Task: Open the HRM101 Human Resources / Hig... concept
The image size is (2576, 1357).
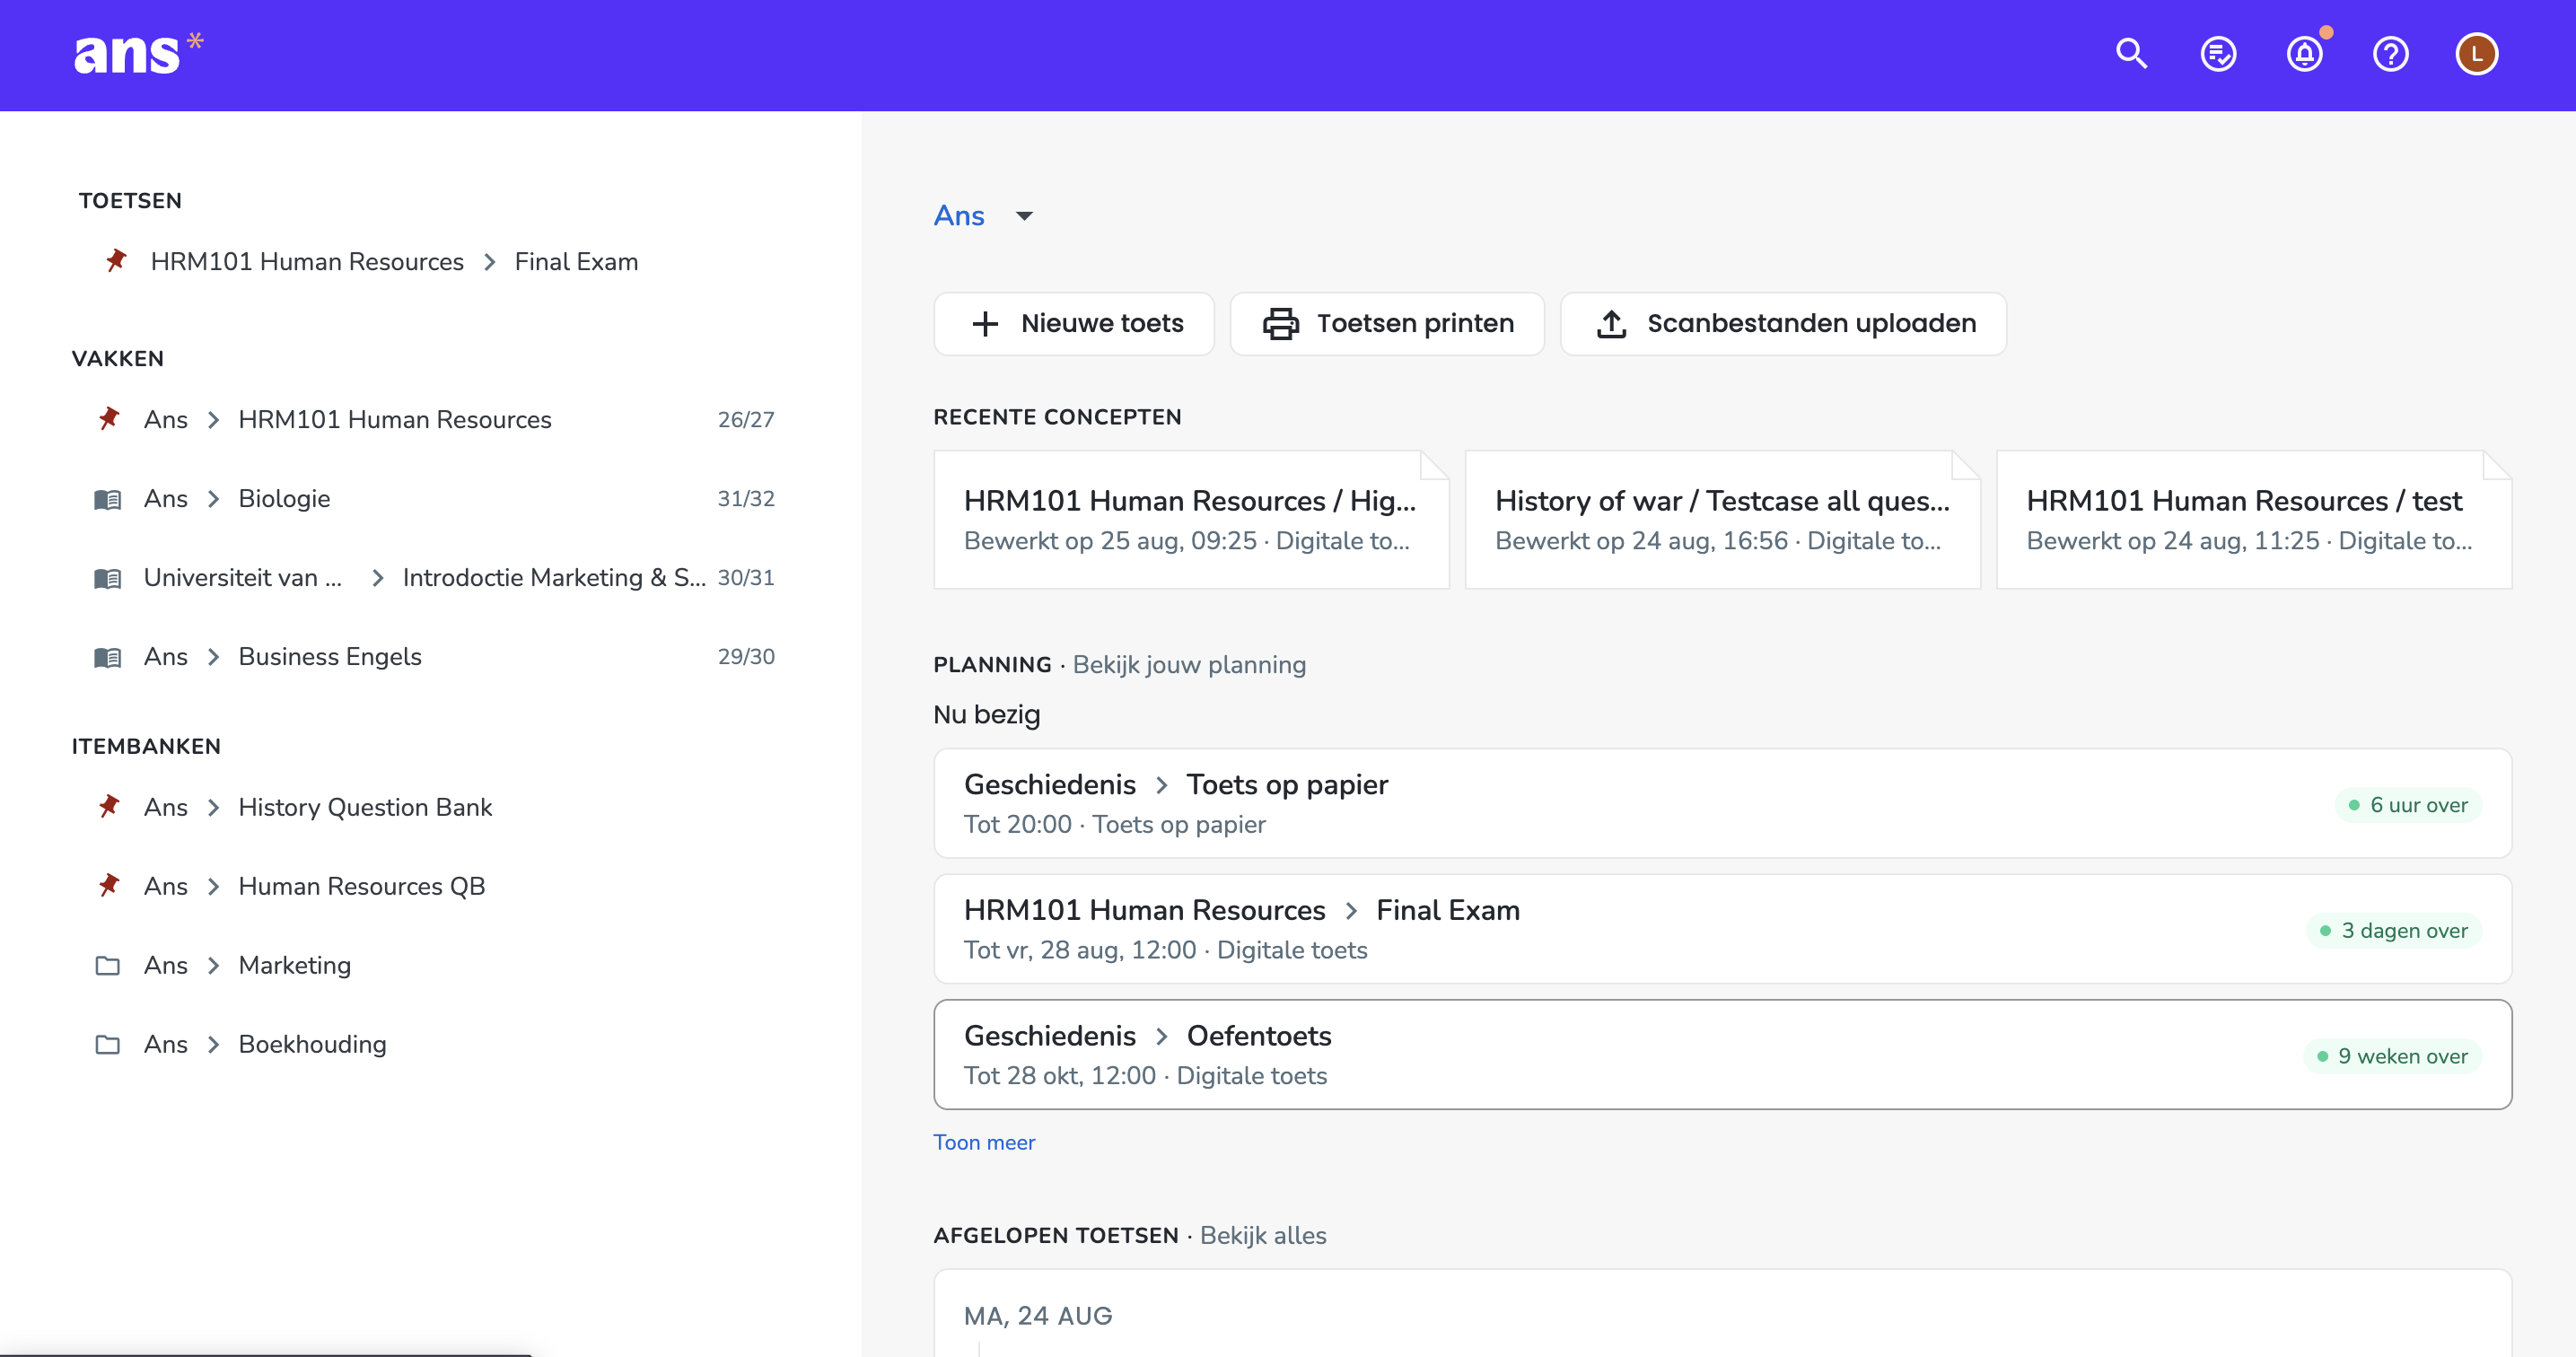Action: pyautogui.click(x=1191, y=520)
